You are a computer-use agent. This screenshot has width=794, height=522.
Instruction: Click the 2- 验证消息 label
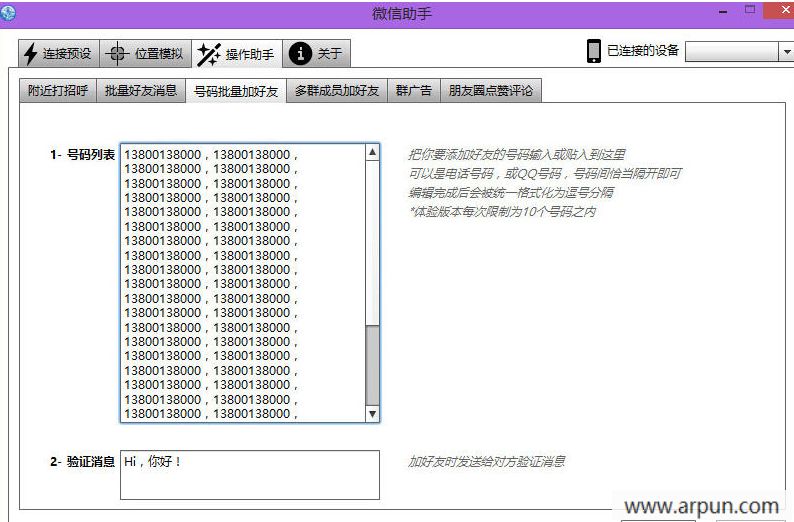click(83, 461)
